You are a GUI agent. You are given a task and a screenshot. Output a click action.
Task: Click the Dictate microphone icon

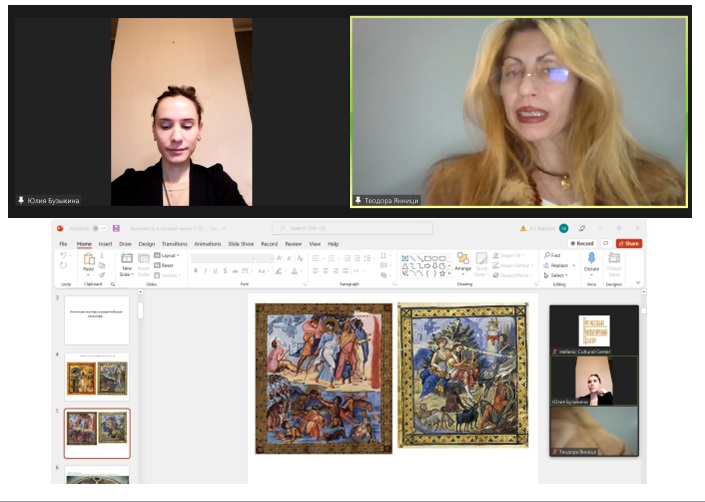click(591, 258)
